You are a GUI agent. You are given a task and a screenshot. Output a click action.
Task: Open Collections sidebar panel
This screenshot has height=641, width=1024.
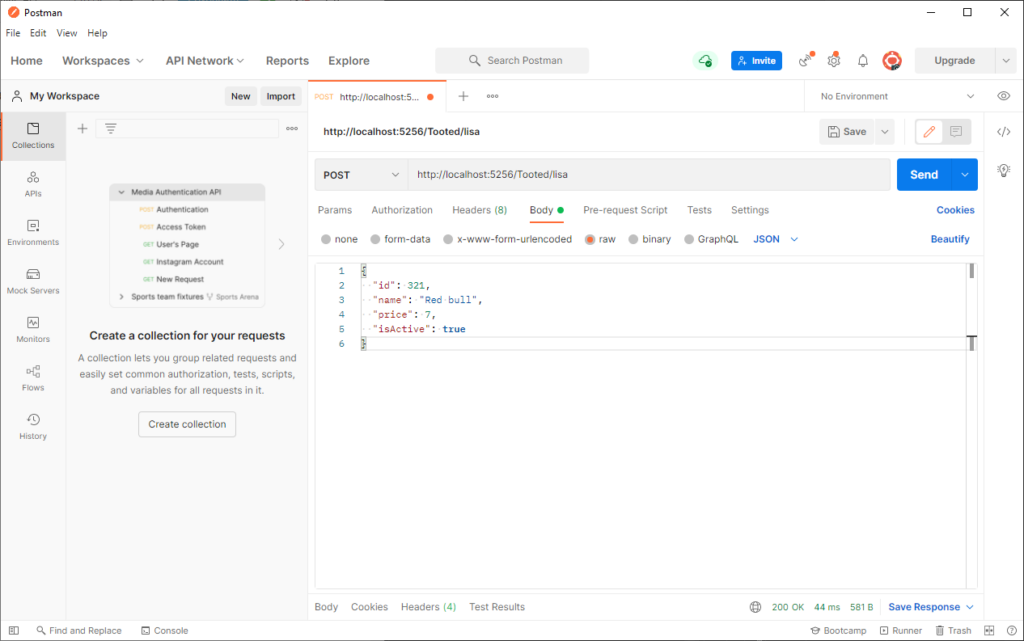(33, 136)
